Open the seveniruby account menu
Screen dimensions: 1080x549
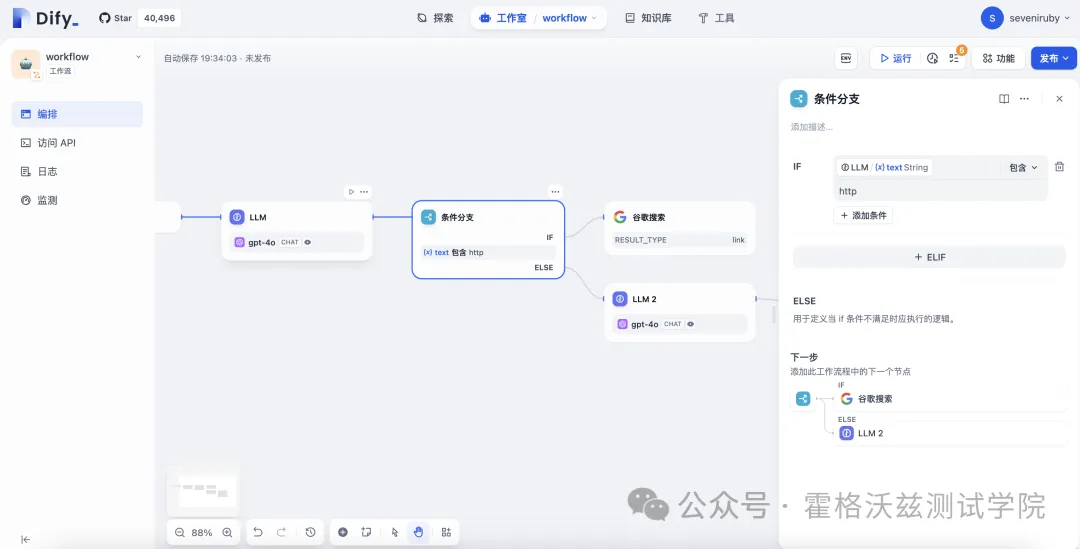point(1024,19)
